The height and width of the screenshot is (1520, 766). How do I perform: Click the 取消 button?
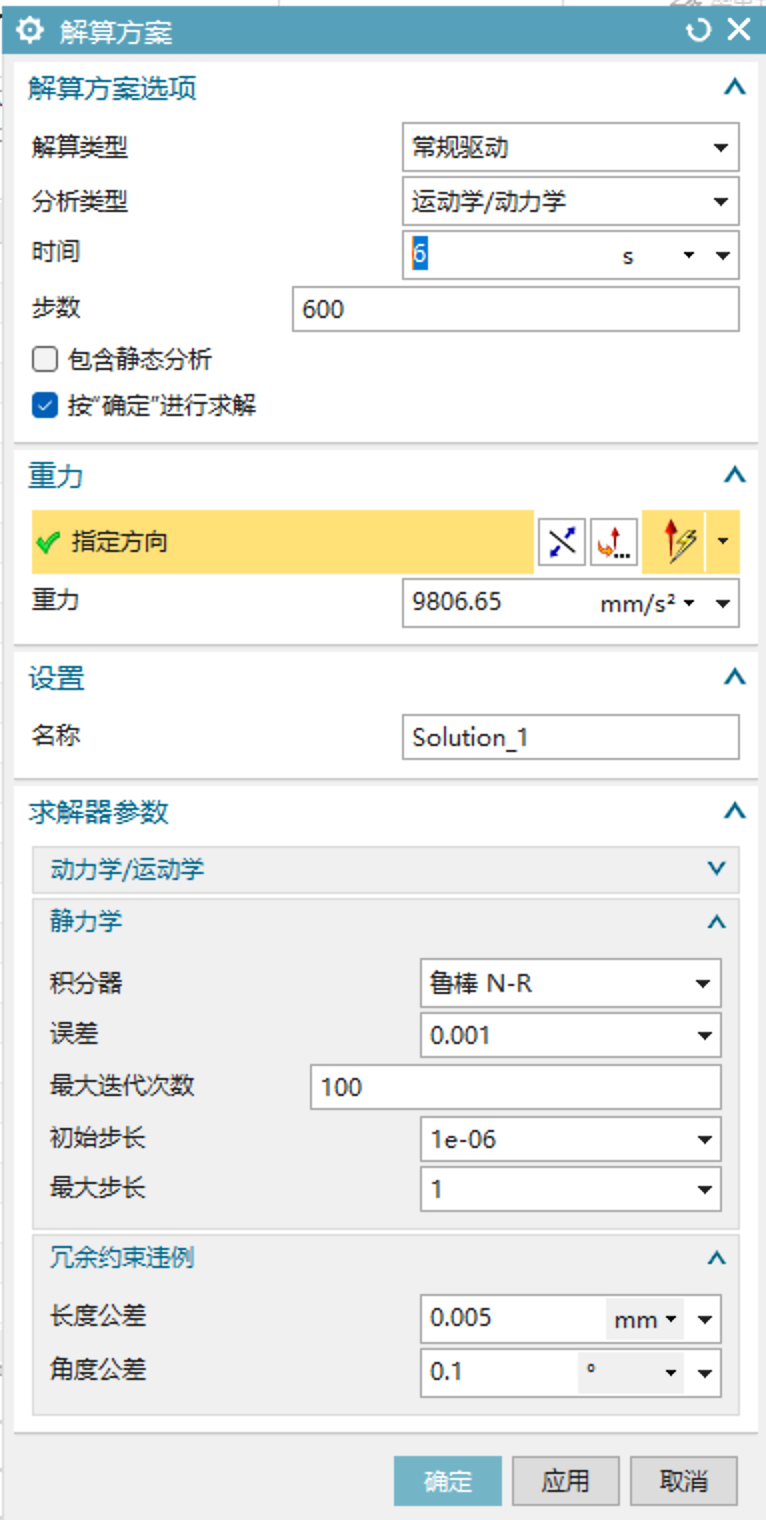(684, 1481)
